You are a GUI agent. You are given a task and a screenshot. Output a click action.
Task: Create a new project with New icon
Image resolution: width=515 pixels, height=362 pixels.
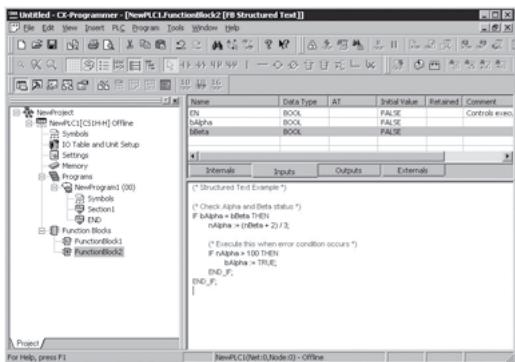pos(21,45)
